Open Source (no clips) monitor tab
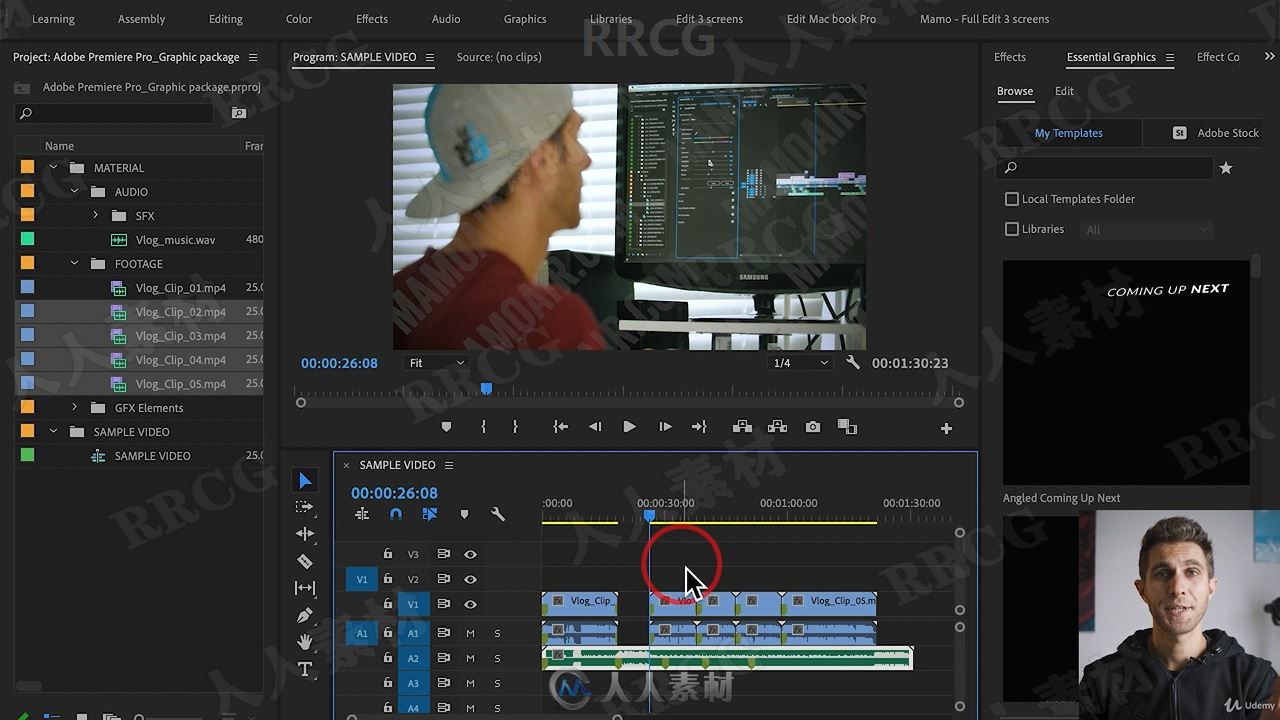1280x720 pixels. pyautogui.click(x=499, y=57)
